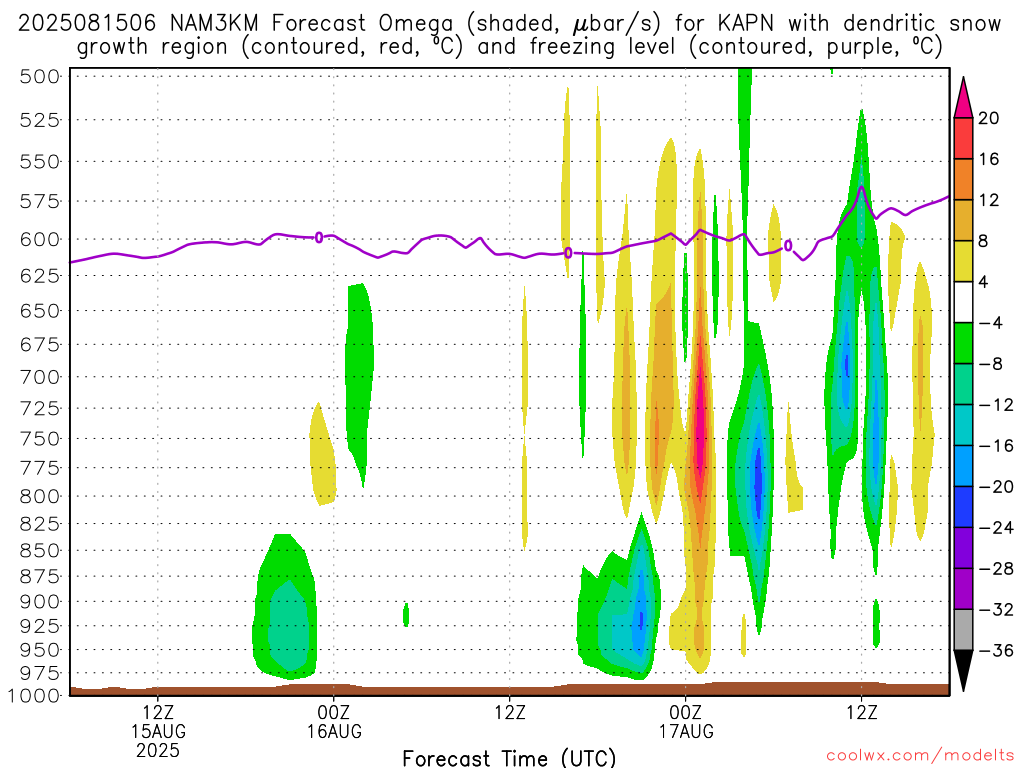This screenshot has height=768, width=1024.
Task: Select the '625' pressure level label
Action: [40, 276]
